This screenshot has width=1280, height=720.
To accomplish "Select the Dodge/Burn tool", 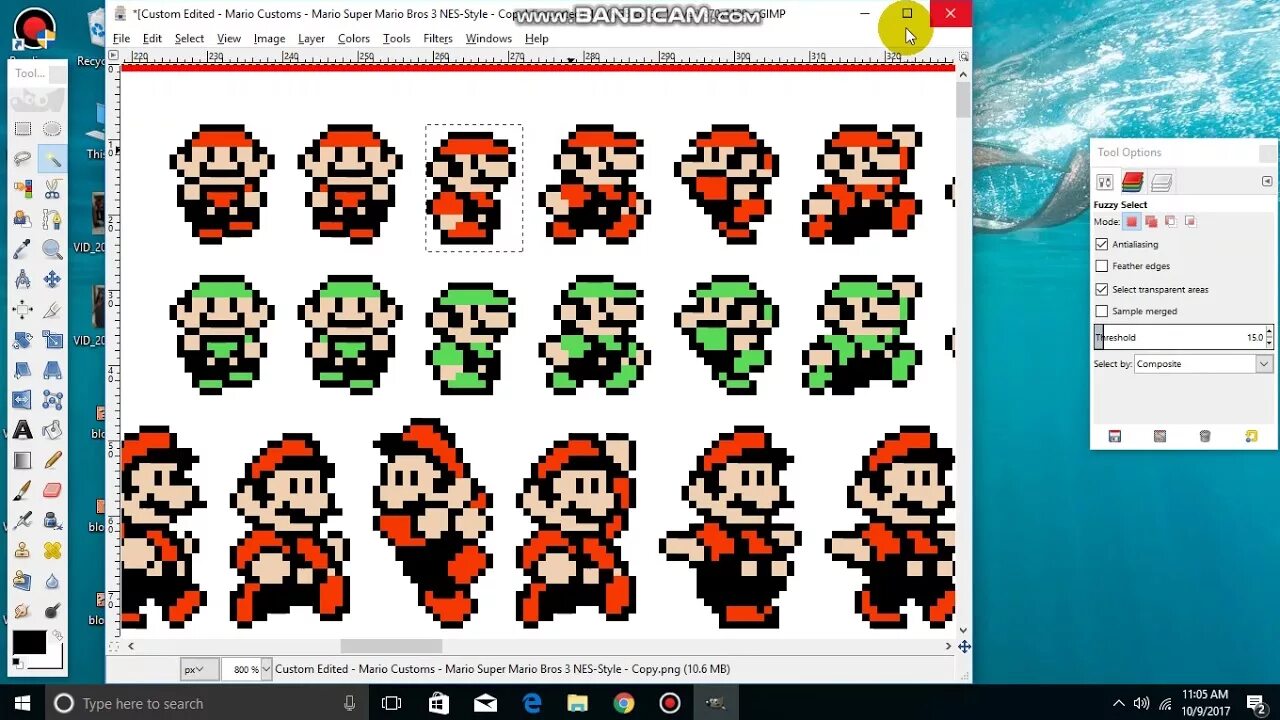I will [52, 610].
